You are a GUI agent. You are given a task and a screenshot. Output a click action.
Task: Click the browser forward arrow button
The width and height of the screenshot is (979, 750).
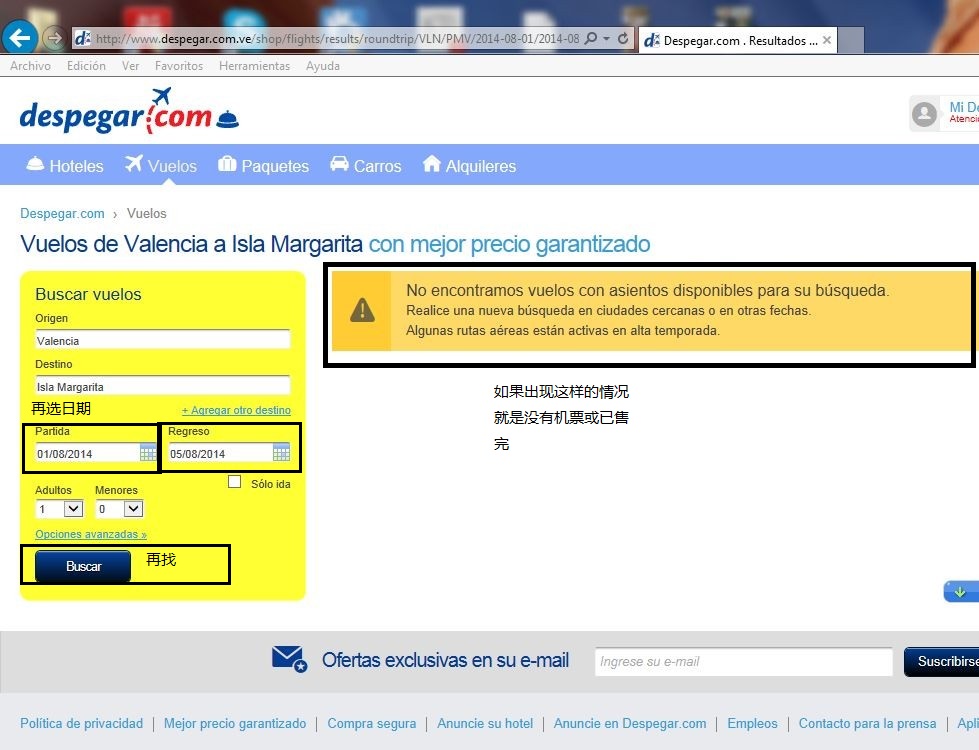55,39
